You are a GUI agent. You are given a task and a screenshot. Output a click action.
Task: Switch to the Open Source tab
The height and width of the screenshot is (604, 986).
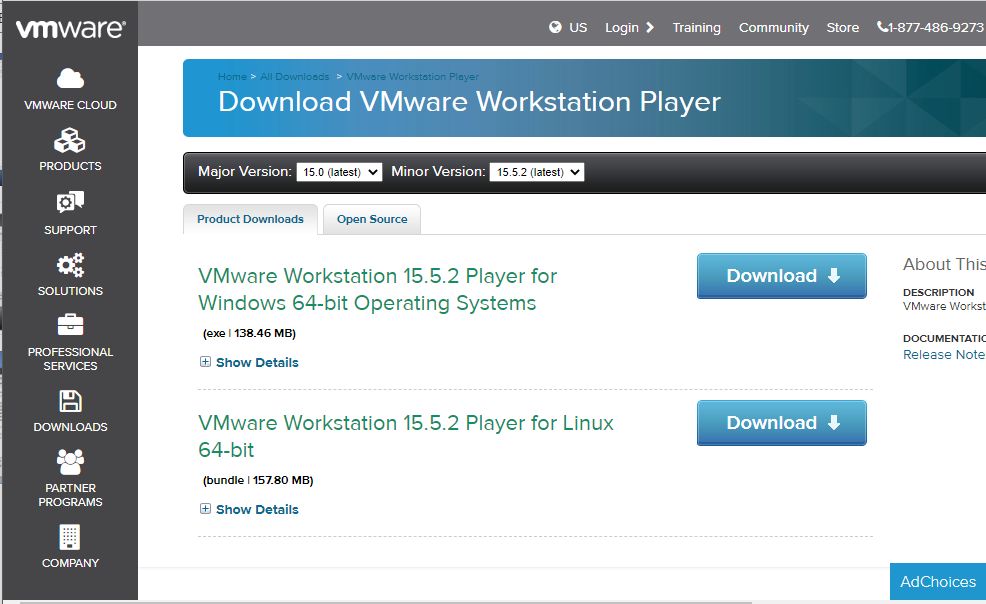click(x=372, y=219)
